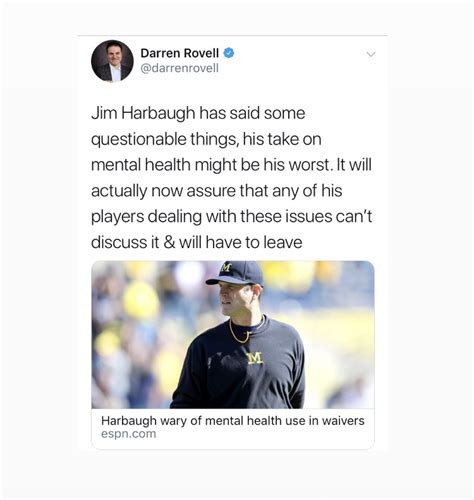This screenshot has height=500, width=474.
Task: Click the yellow lanyard in the photo
Action: tap(242, 332)
